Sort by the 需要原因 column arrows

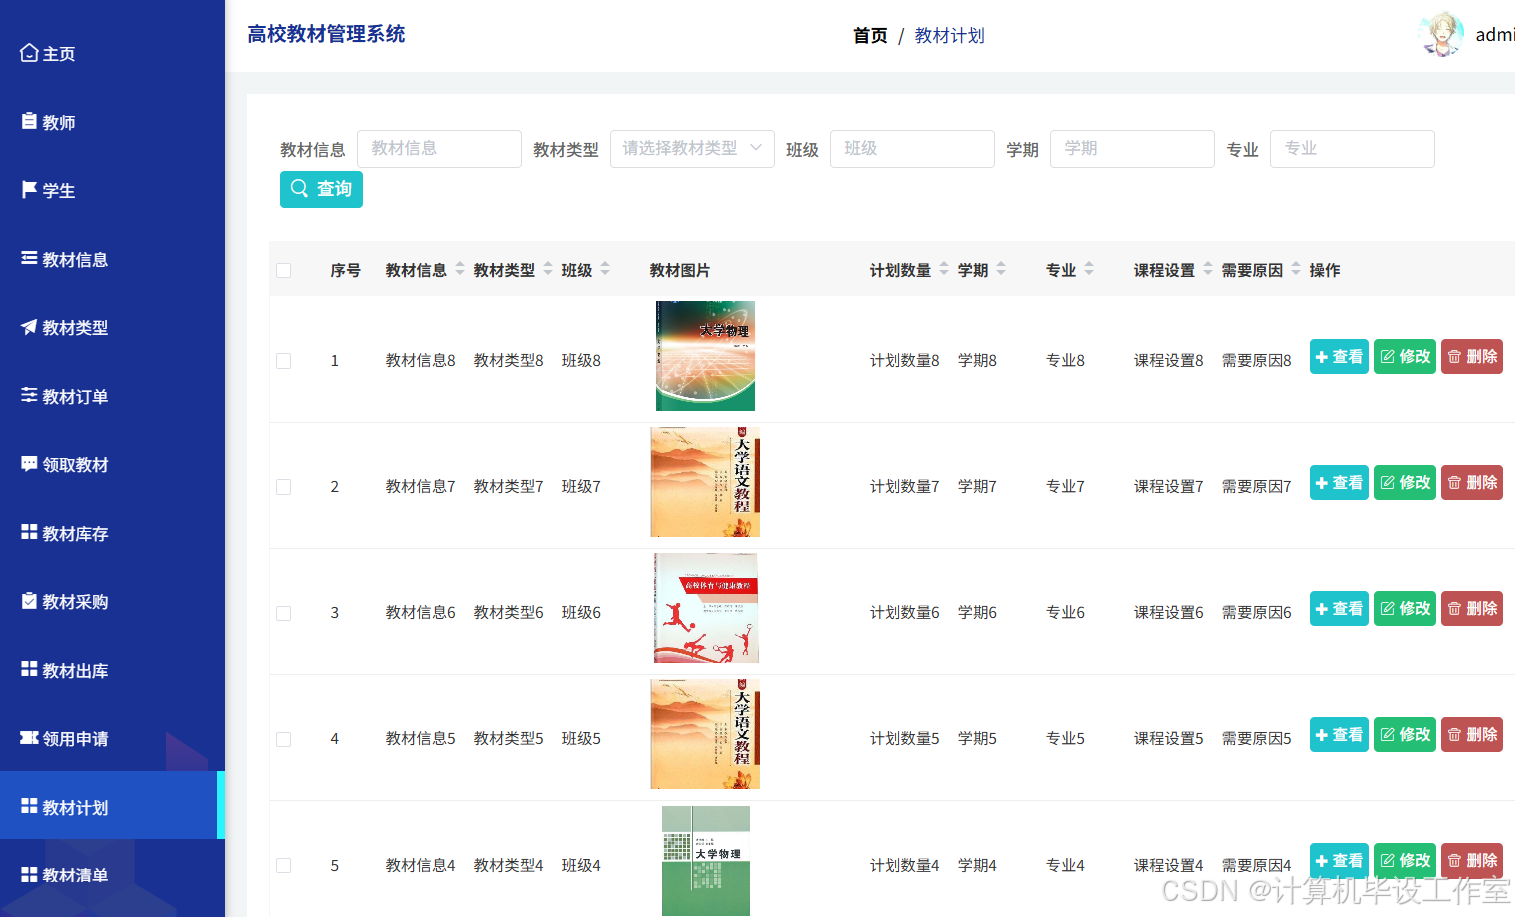point(1296,269)
